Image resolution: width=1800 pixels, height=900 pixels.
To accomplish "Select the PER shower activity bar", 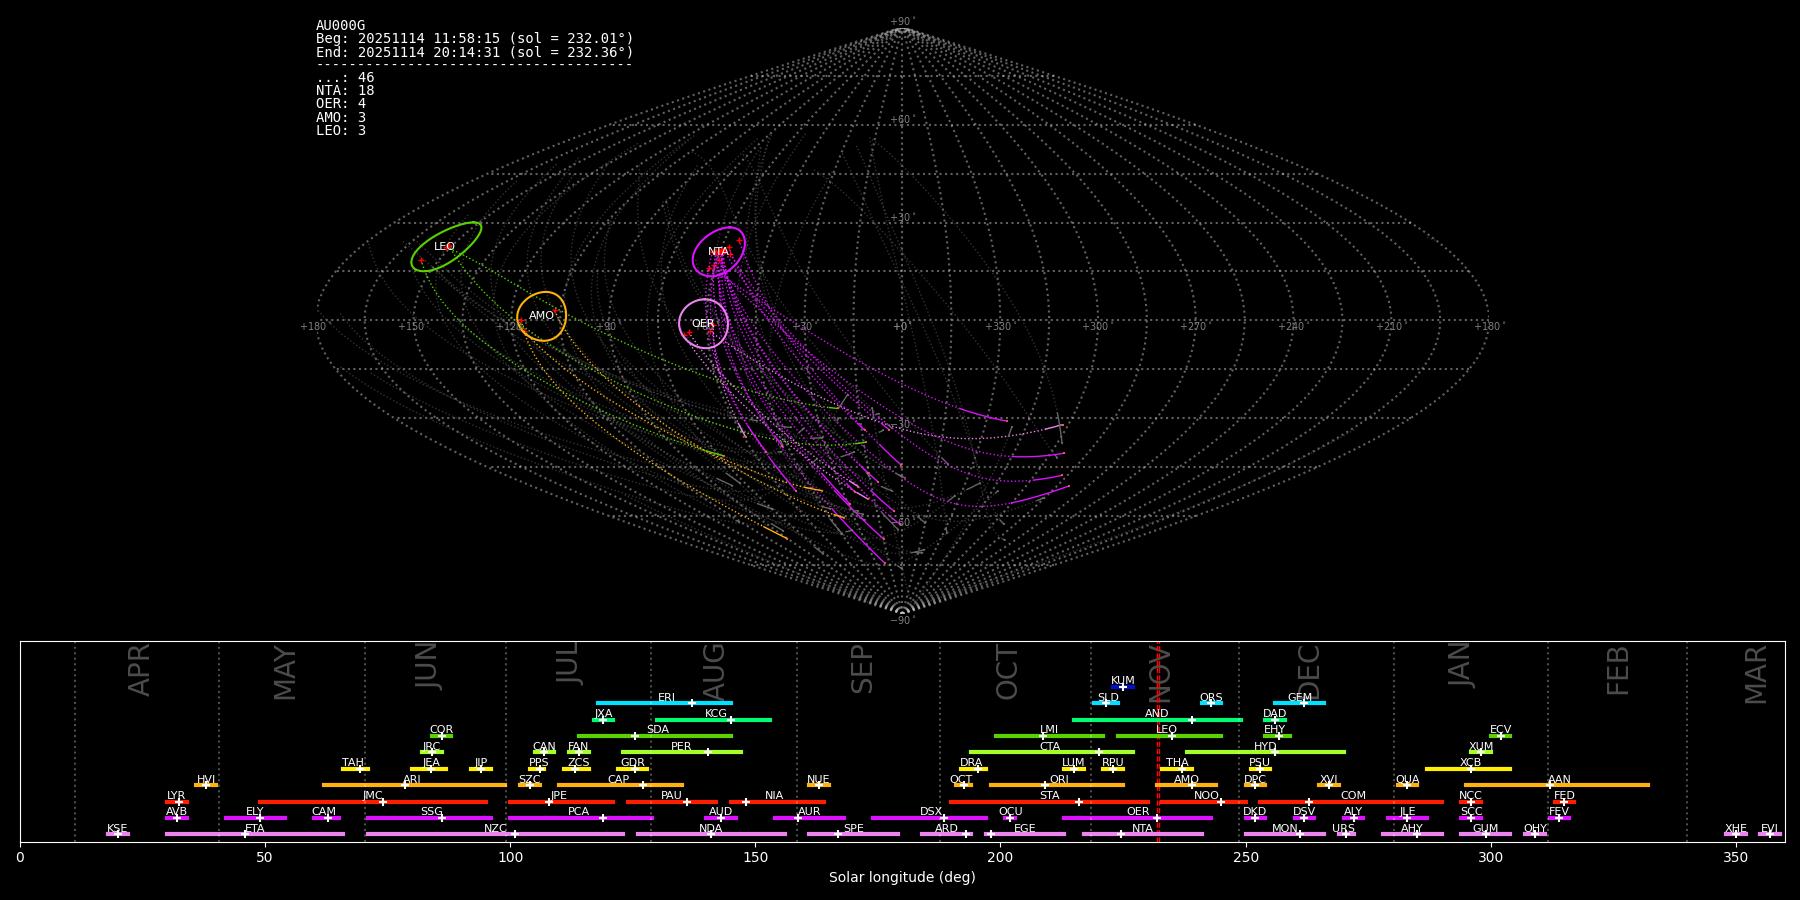I will [x=681, y=752].
